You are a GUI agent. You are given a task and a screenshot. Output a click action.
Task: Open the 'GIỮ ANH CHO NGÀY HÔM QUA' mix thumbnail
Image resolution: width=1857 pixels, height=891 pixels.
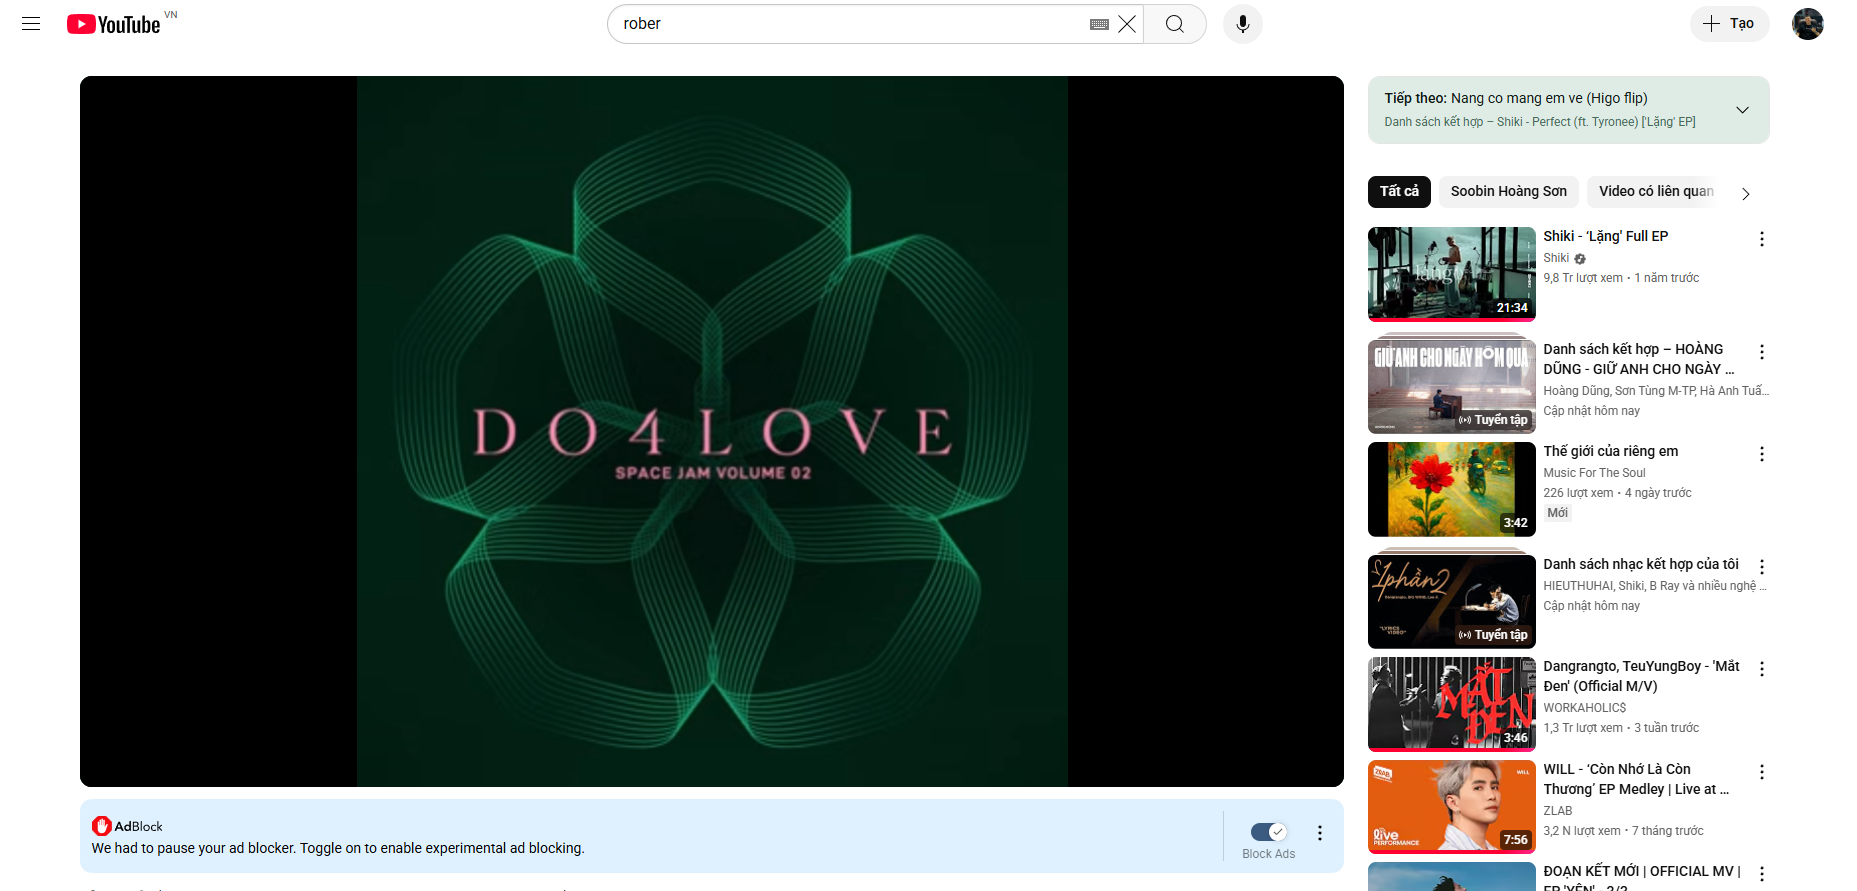[x=1452, y=386]
